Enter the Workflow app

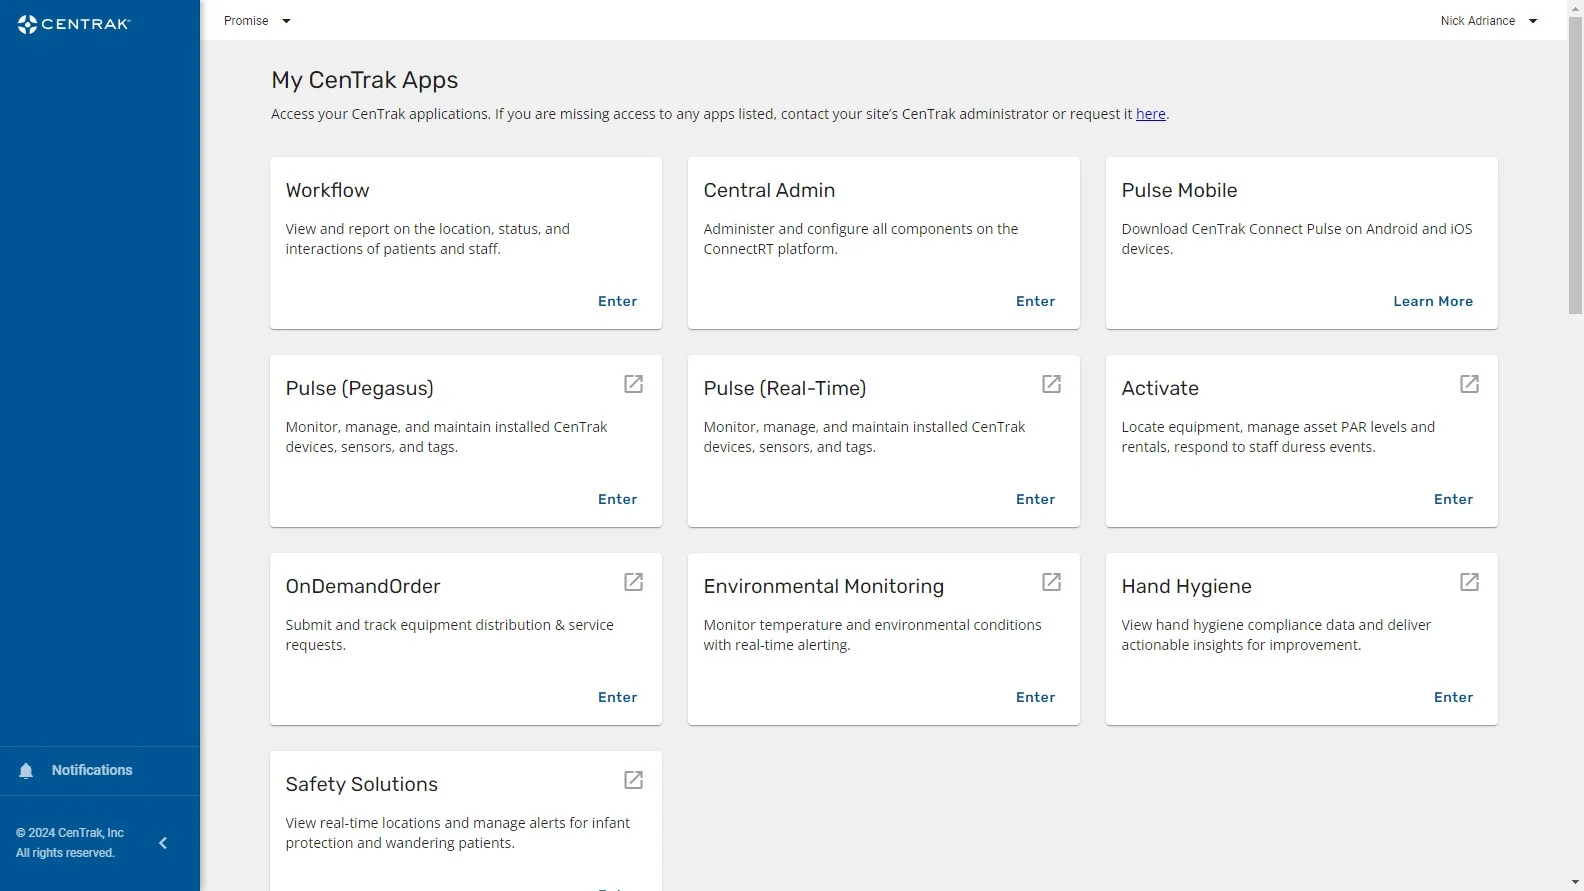tap(617, 301)
